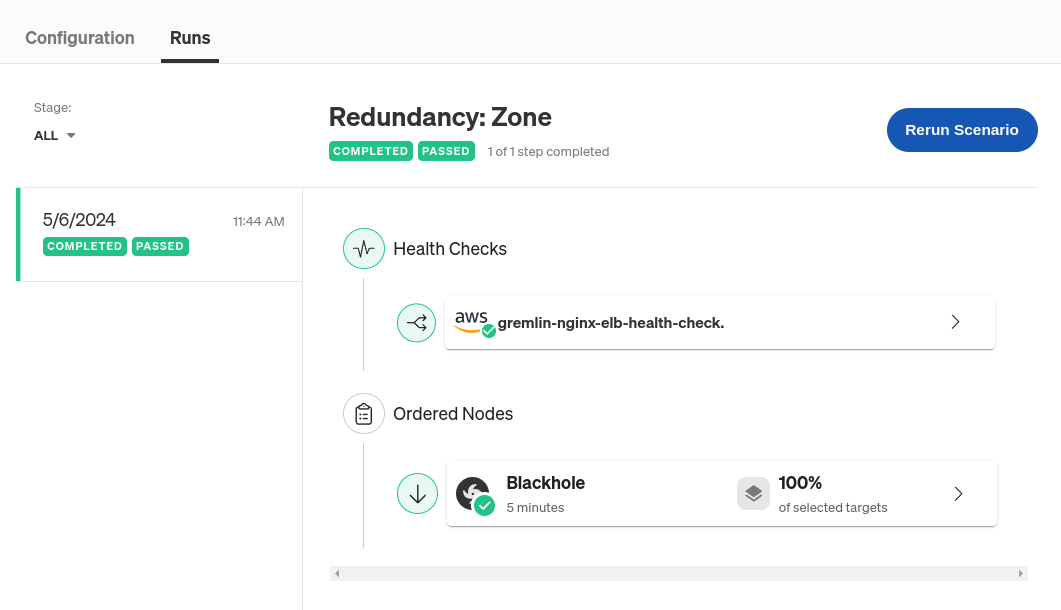Click the COMPLETED badge under scenario title
The height and width of the screenshot is (610, 1061).
point(371,151)
